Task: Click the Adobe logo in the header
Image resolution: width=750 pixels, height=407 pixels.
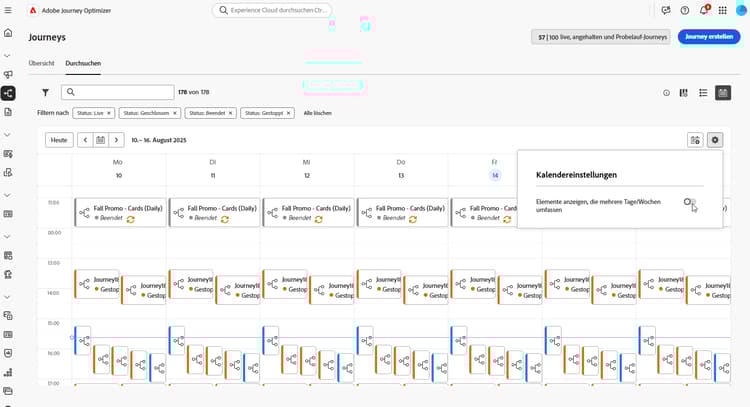Action: 33,10
